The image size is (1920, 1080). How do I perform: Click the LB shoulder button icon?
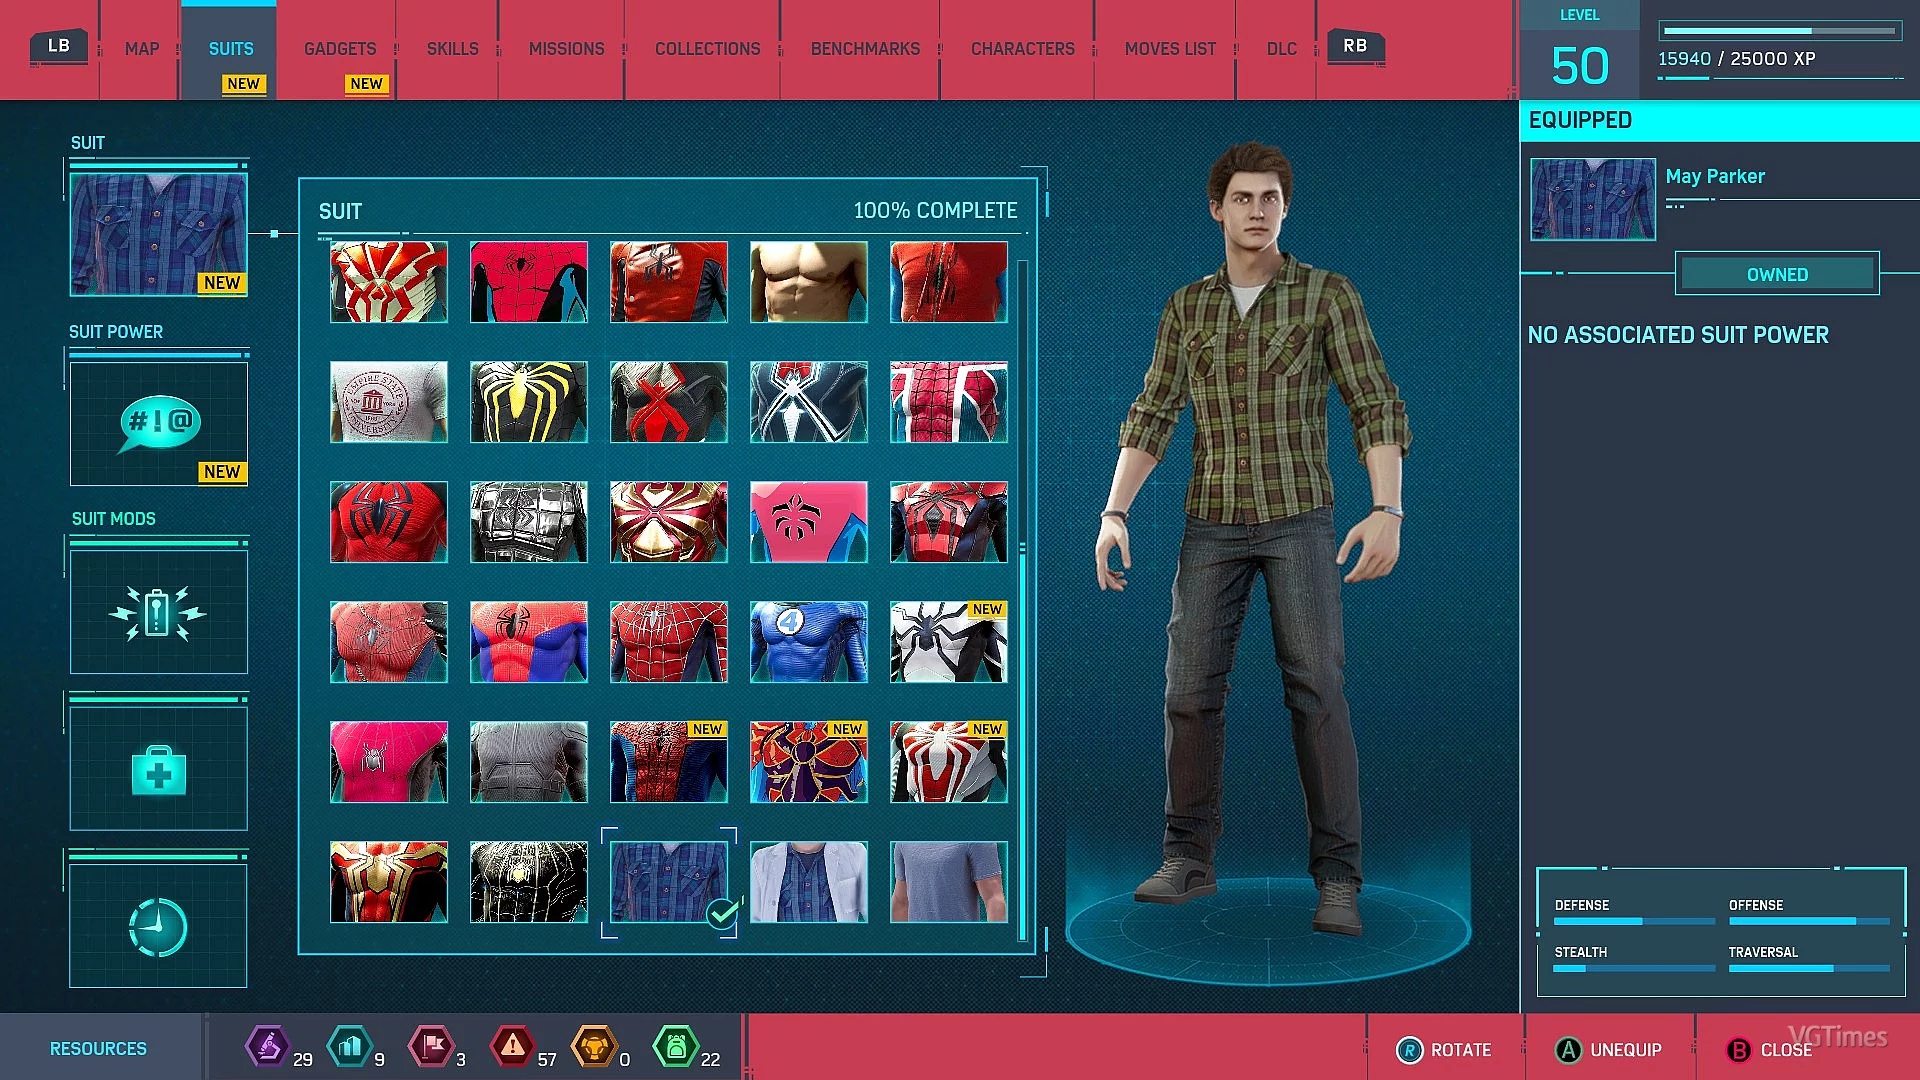coord(59,46)
